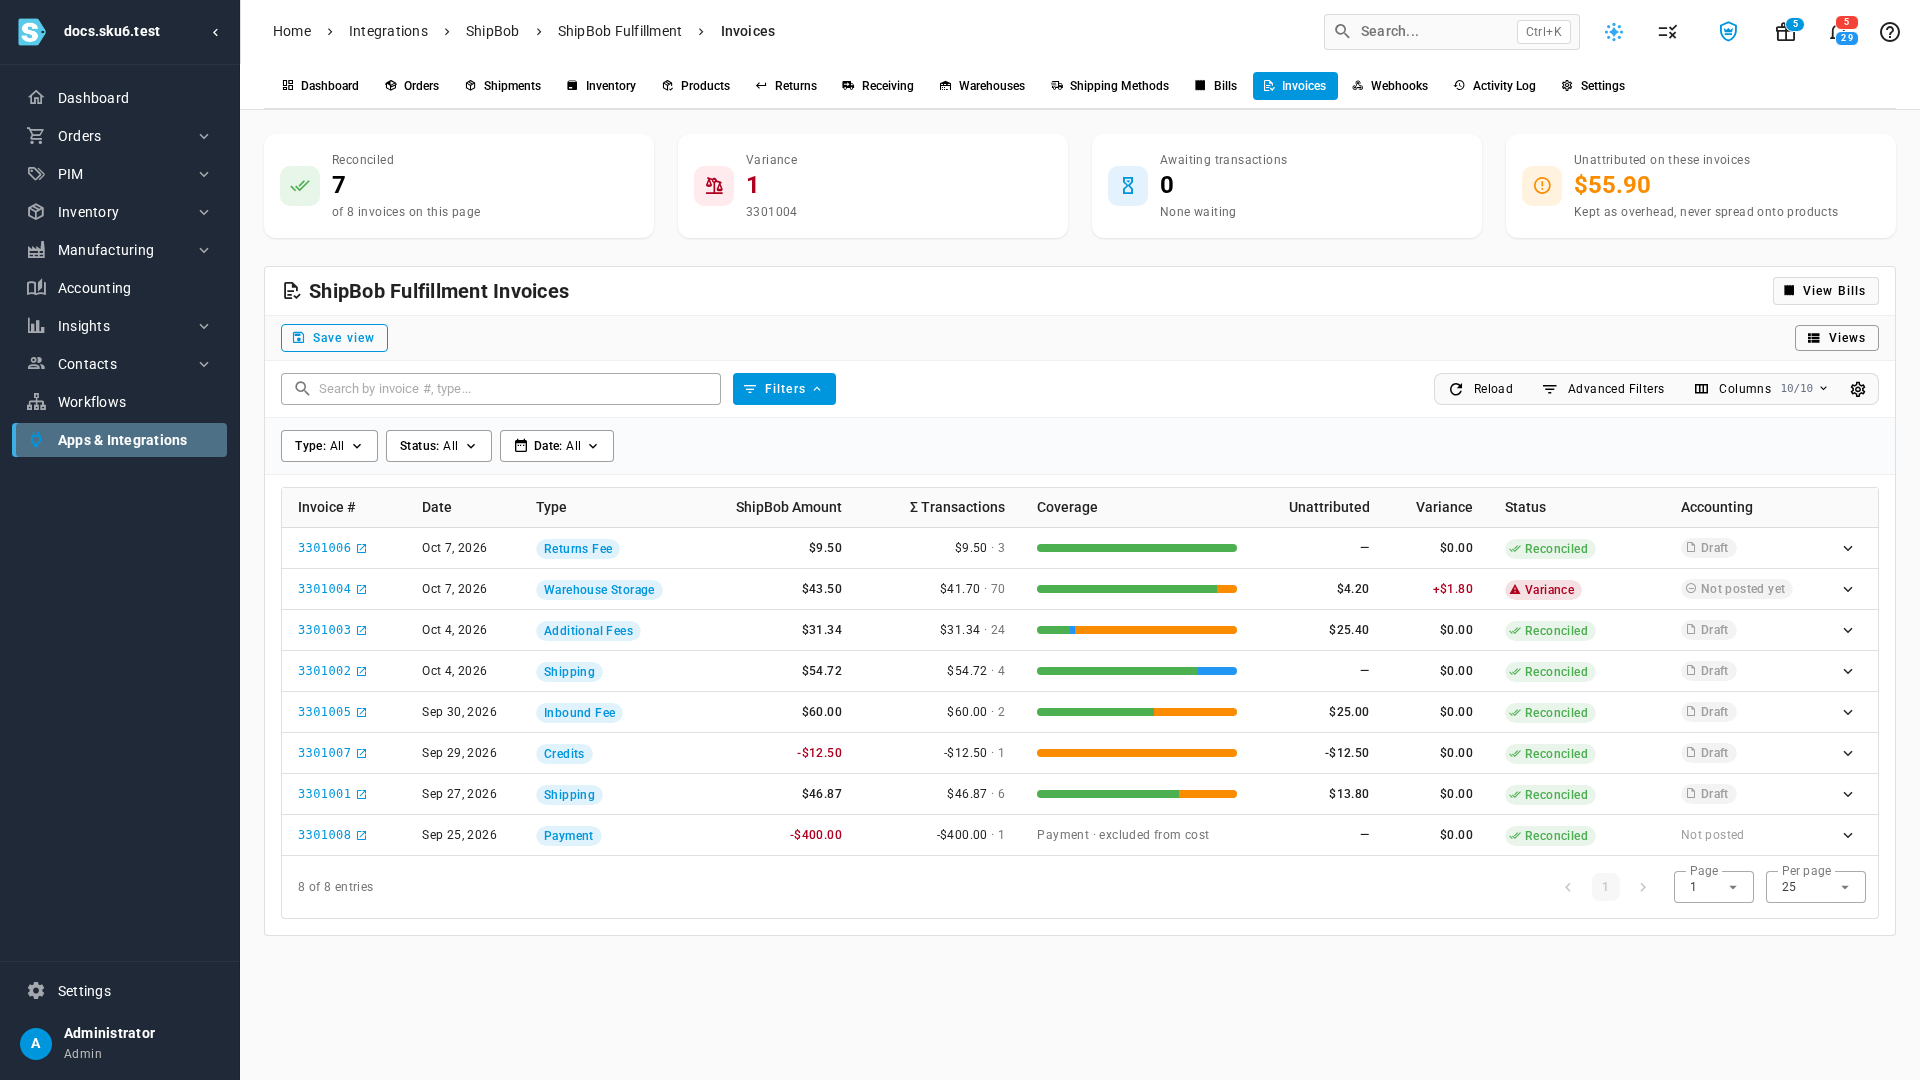The width and height of the screenshot is (1920, 1080).
Task: Open the Views button
Action: coord(1836,338)
